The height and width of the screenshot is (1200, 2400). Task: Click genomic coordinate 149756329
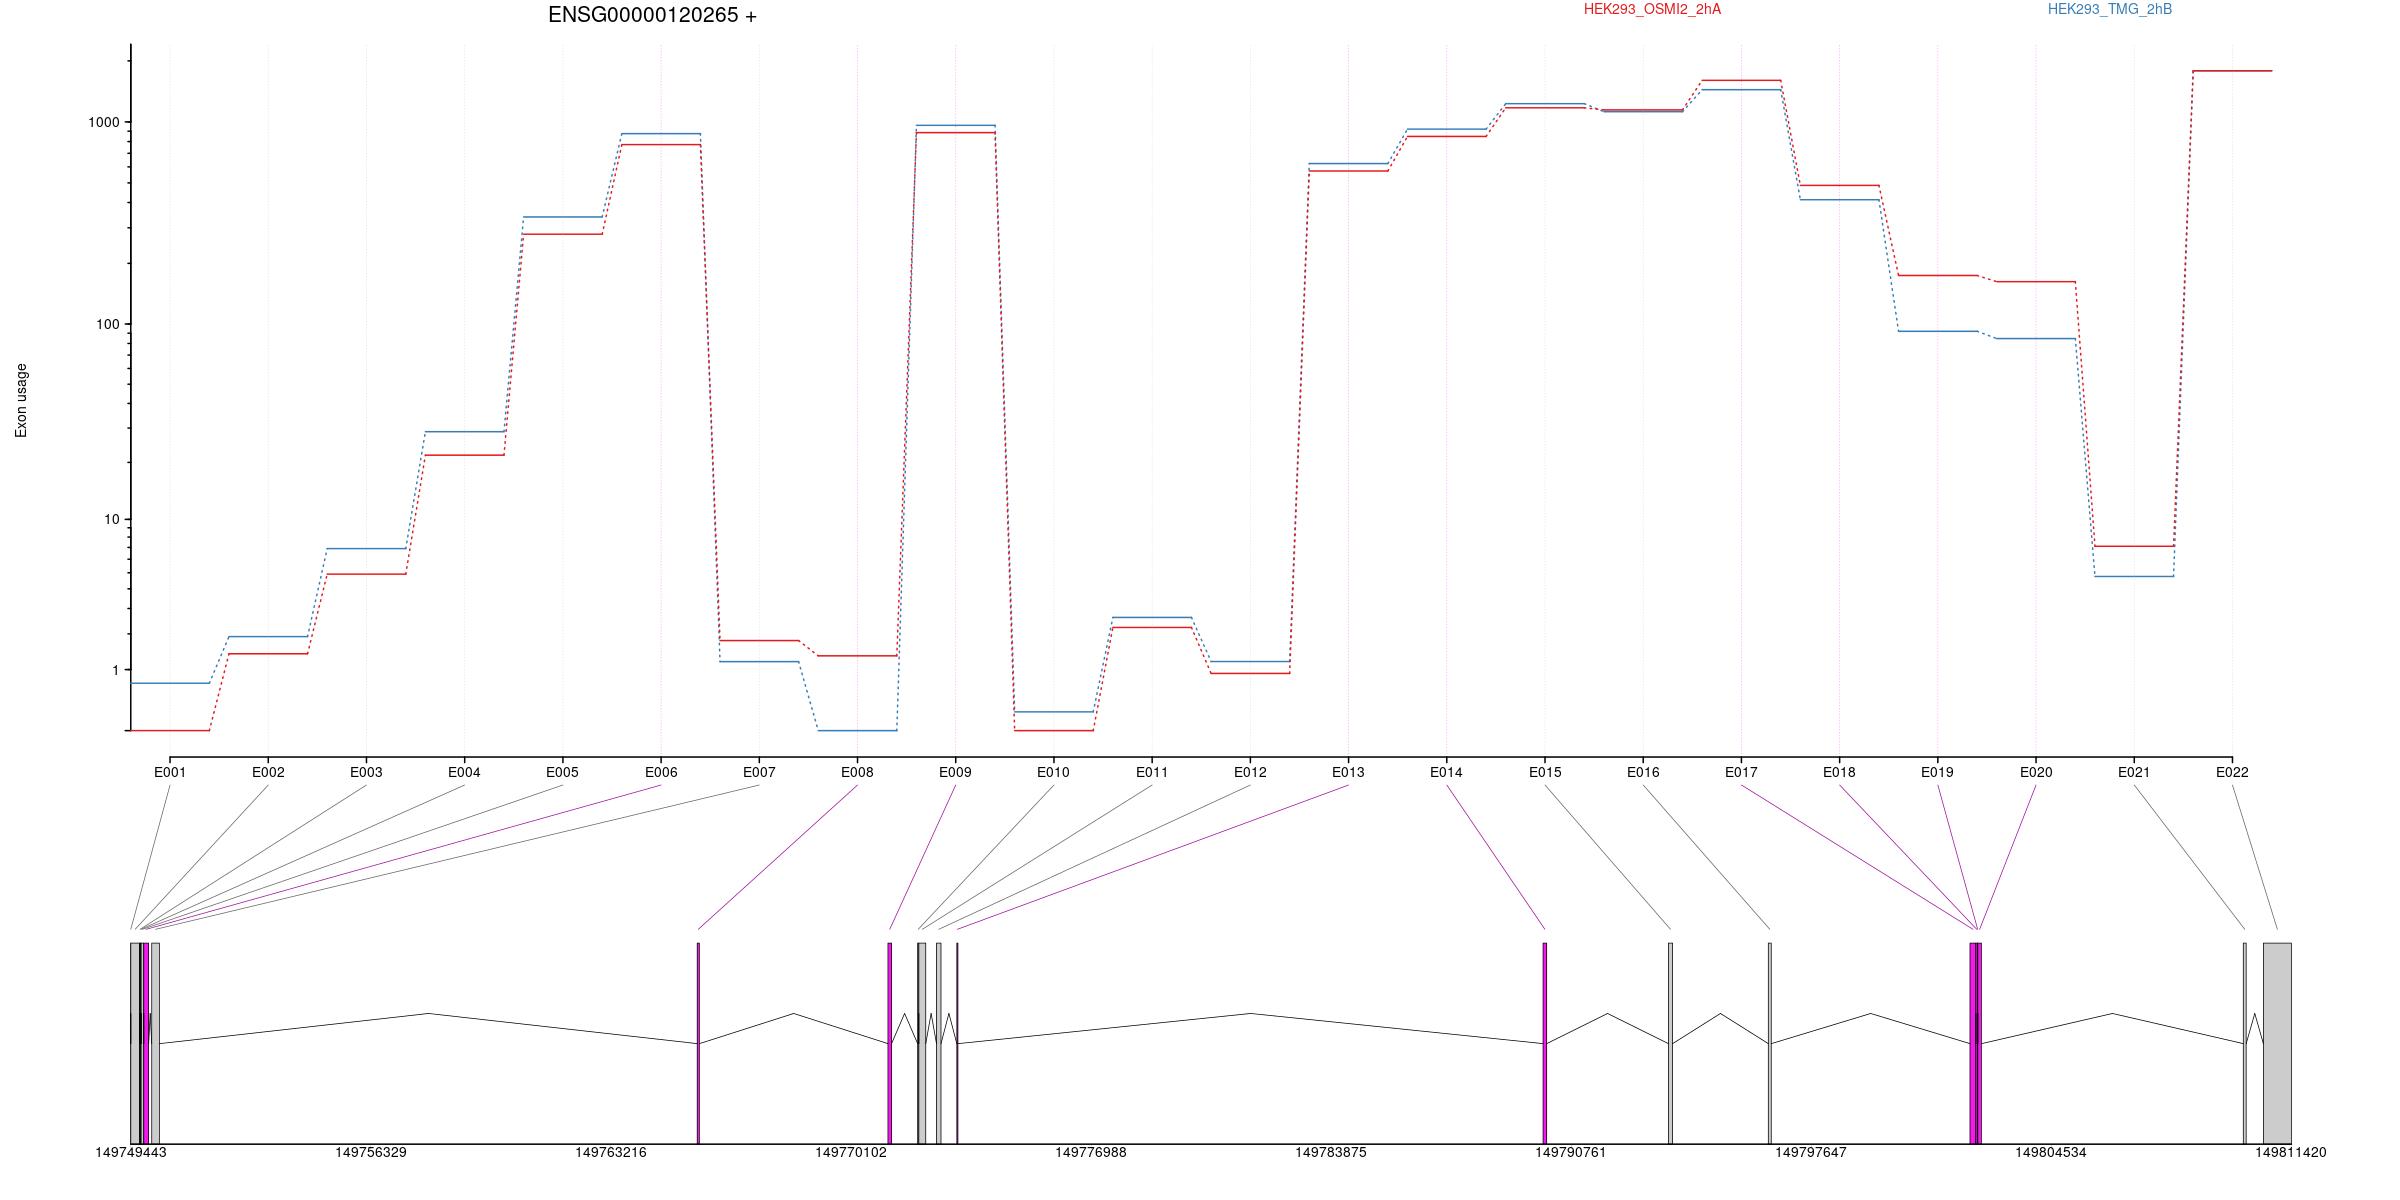pyautogui.click(x=371, y=1153)
